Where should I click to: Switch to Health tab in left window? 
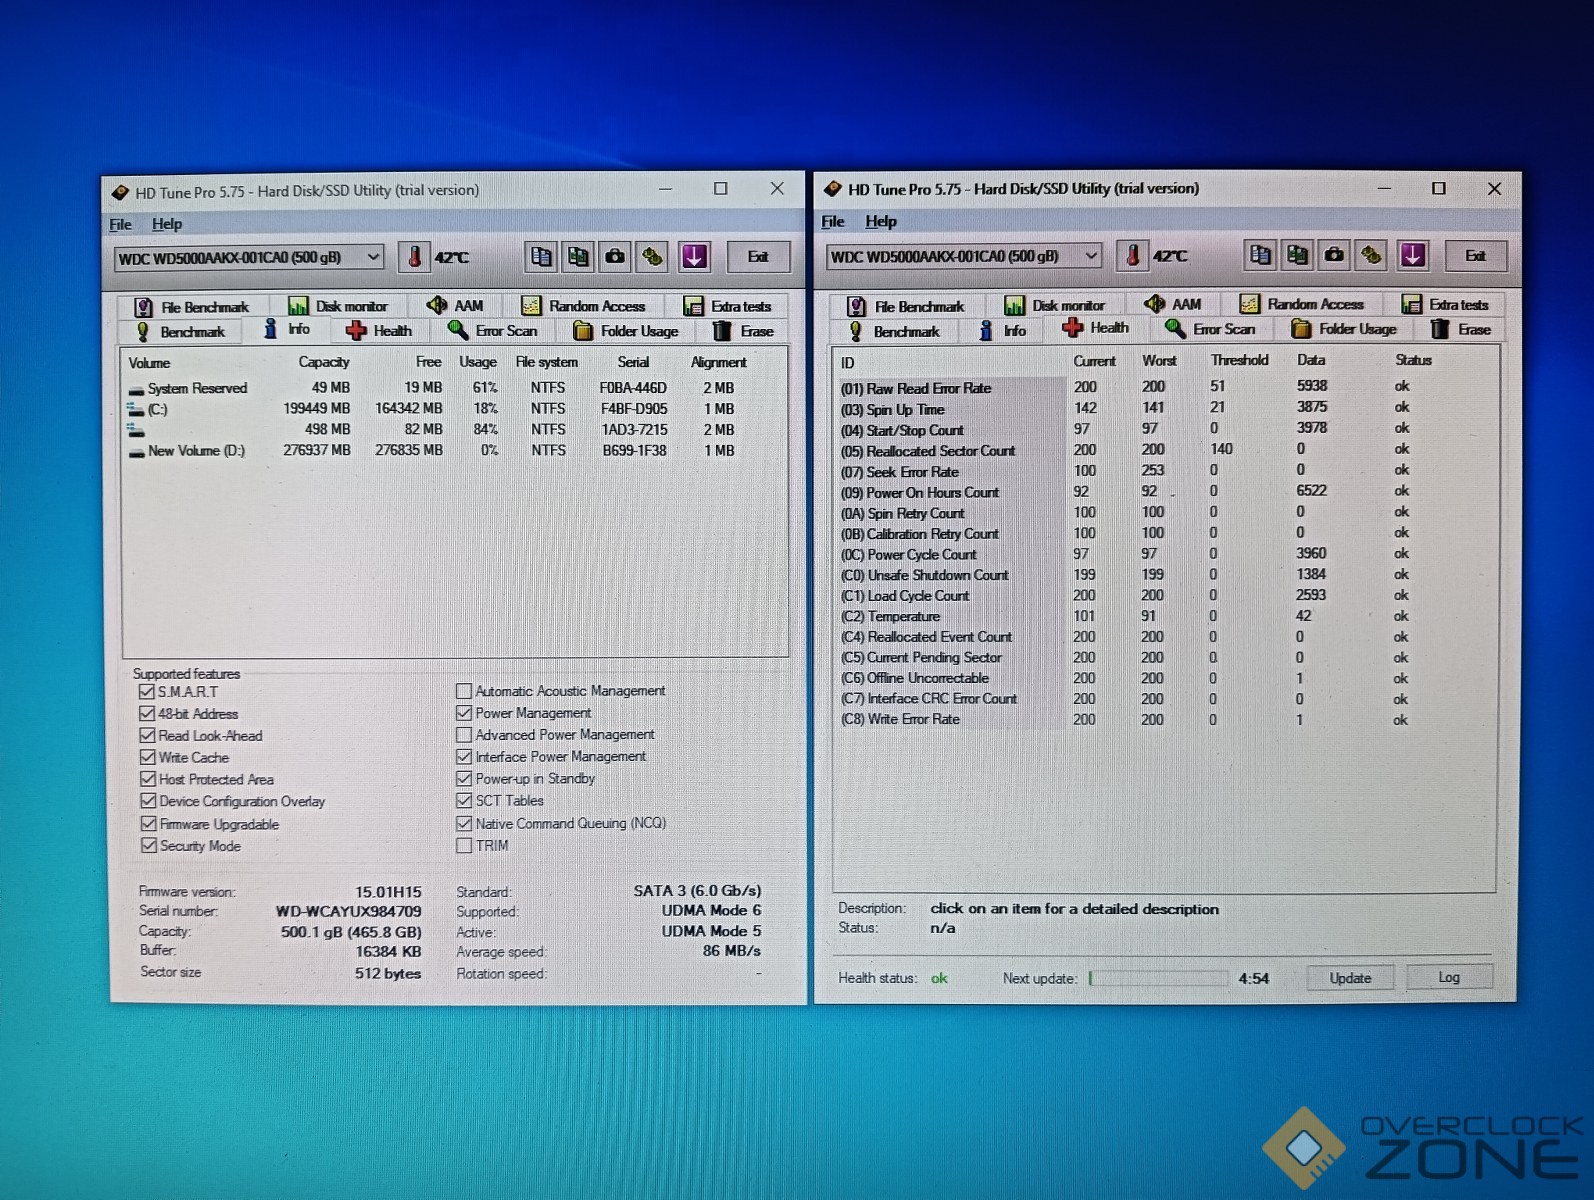point(378,331)
